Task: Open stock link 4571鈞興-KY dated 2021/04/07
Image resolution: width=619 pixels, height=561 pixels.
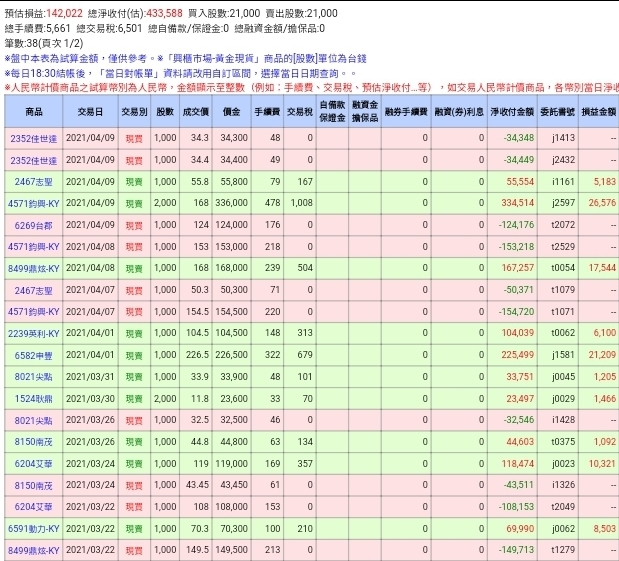Action: (x=34, y=312)
